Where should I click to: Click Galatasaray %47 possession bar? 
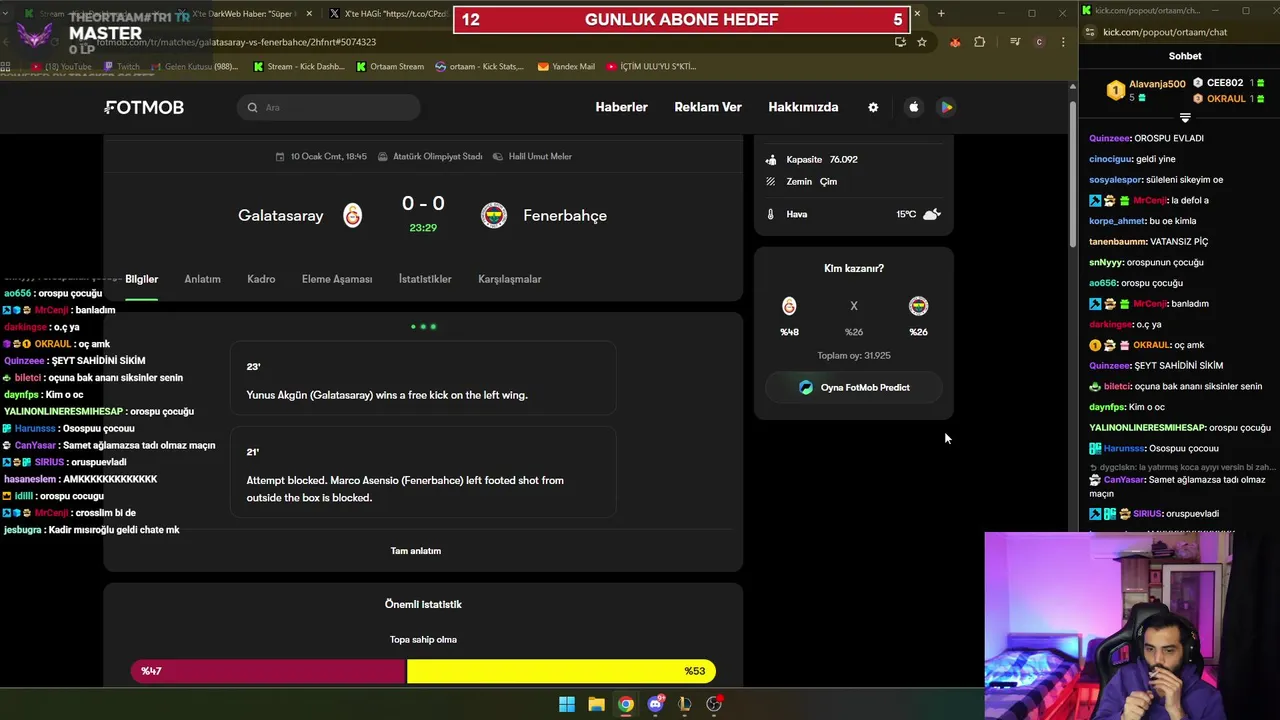click(268, 671)
